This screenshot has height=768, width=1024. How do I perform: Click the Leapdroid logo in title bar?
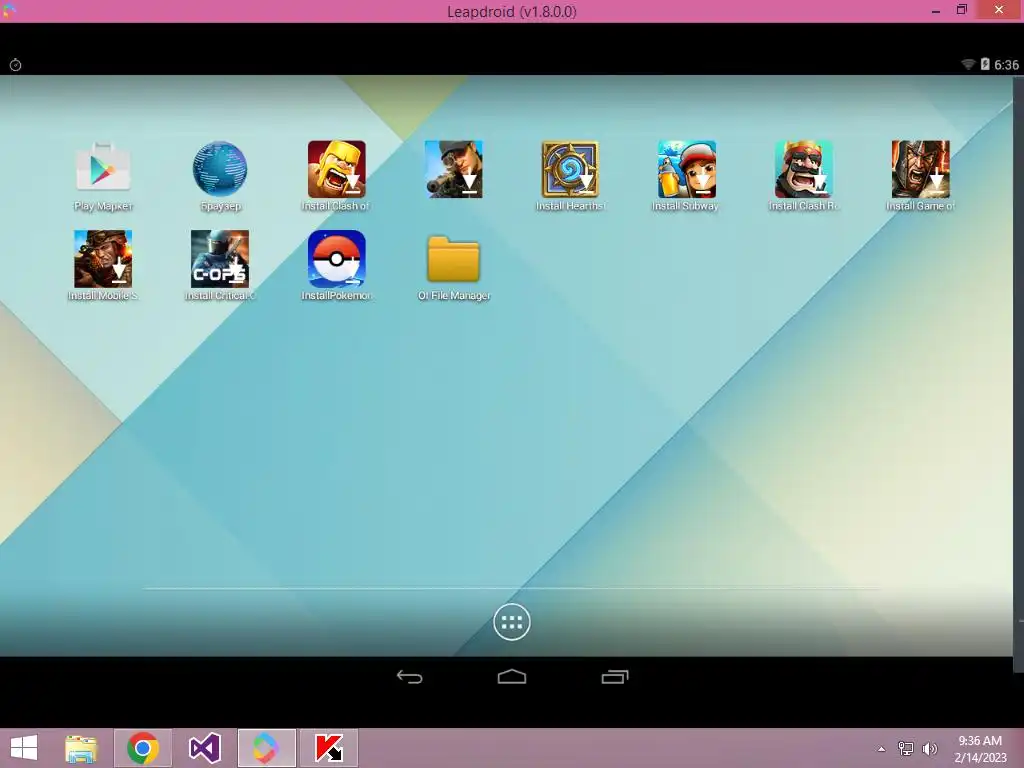click(x=9, y=10)
